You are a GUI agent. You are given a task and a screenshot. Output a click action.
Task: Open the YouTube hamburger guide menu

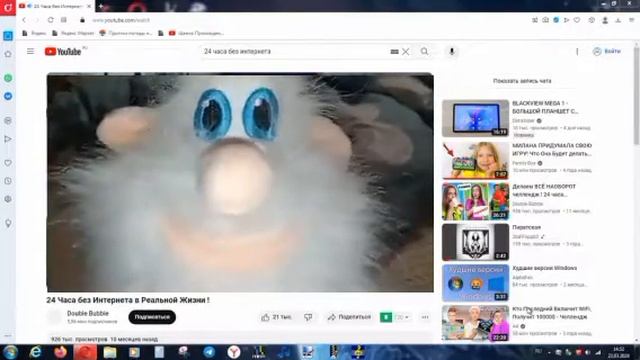31,51
